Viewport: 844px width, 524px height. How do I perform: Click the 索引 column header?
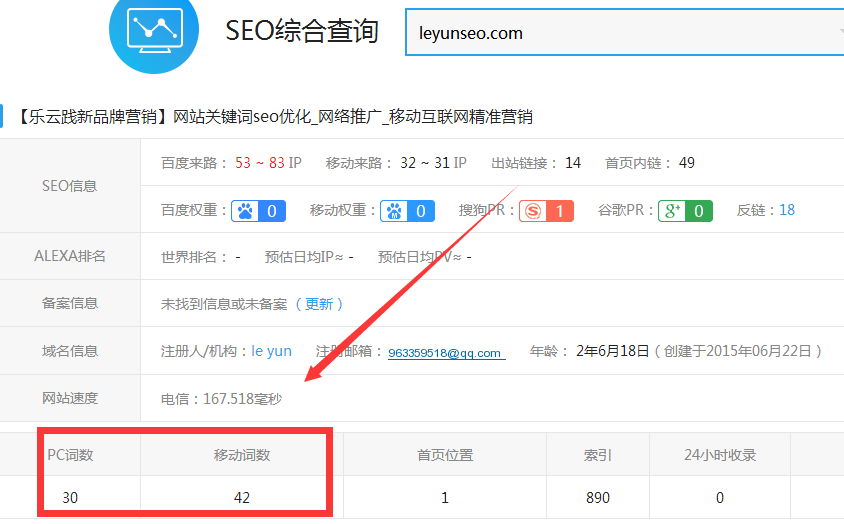[597, 455]
